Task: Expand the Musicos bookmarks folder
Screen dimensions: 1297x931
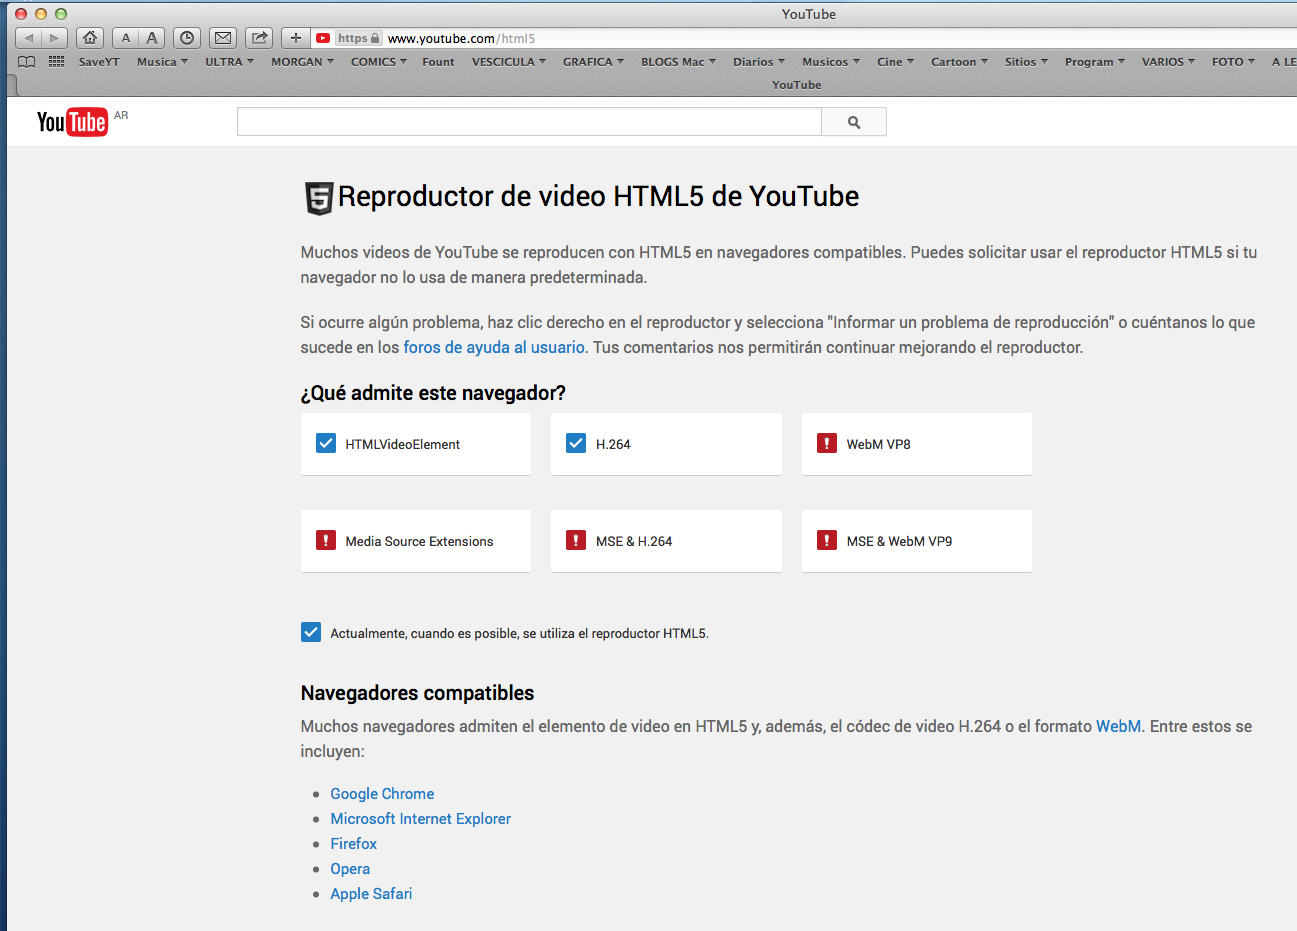Action: 830,62
